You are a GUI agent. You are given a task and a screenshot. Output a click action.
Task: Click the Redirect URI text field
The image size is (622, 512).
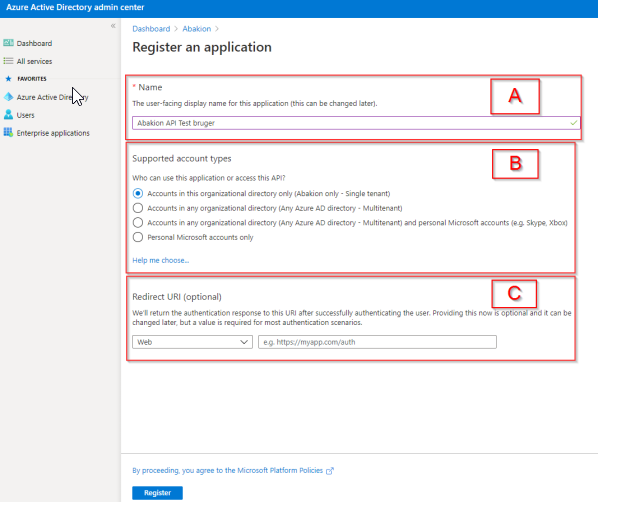[x=377, y=342]
